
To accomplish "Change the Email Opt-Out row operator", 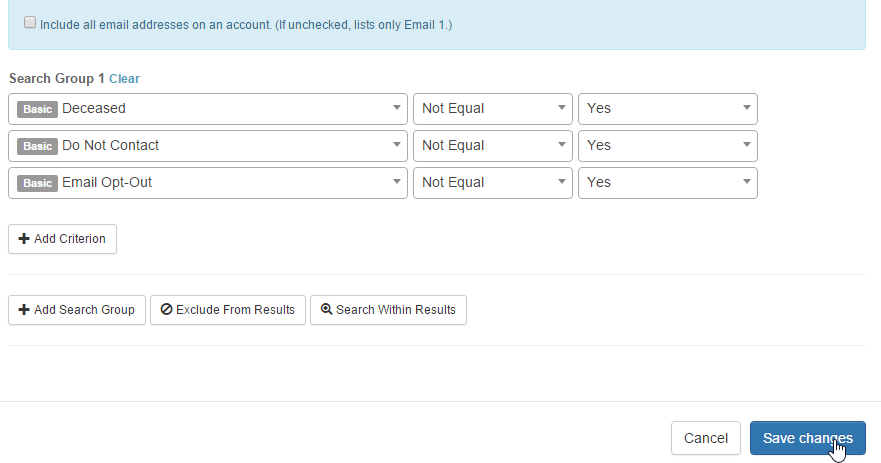I will point(493,183).
